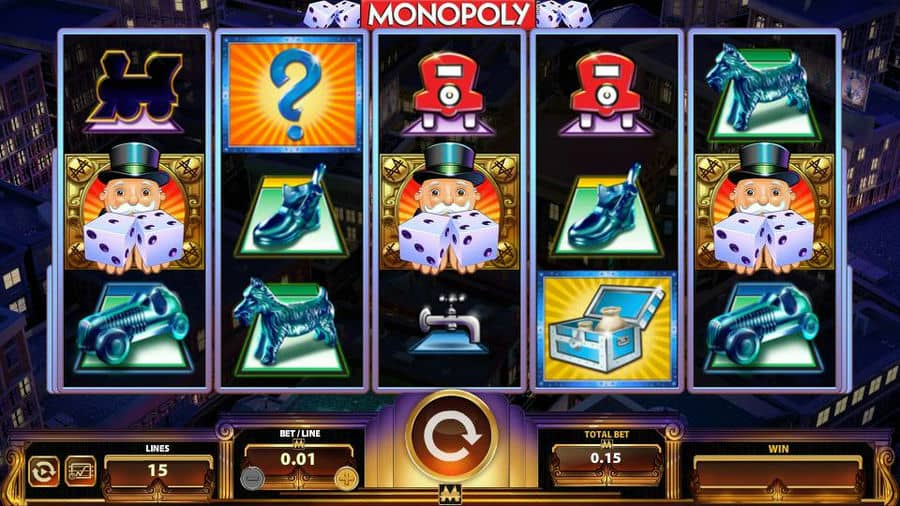This screenshot has width=900, height=506.
Task: Click the Mr. Monopoly dice symbol in first reel
Action: pos(134,209)
